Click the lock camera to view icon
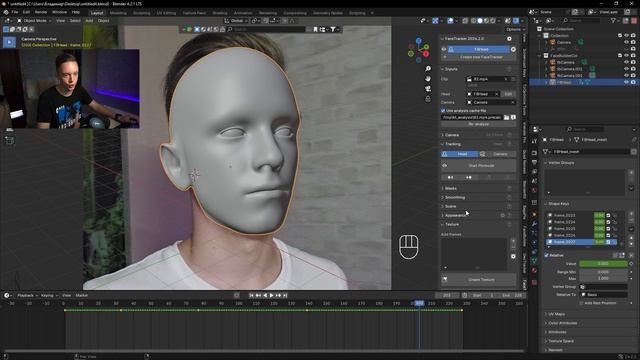The height and width of the screenshot is (360, 640). click(428, 99)
